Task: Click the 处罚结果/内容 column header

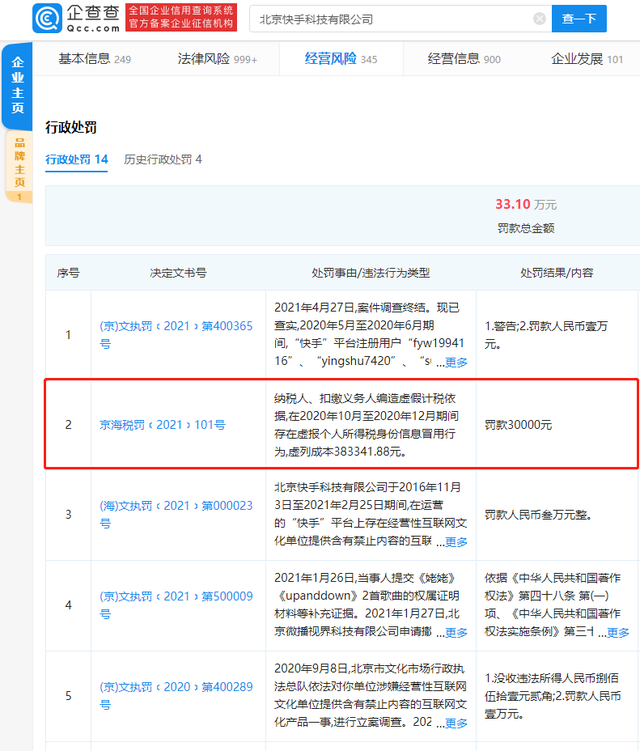Action: pos(557,273)
